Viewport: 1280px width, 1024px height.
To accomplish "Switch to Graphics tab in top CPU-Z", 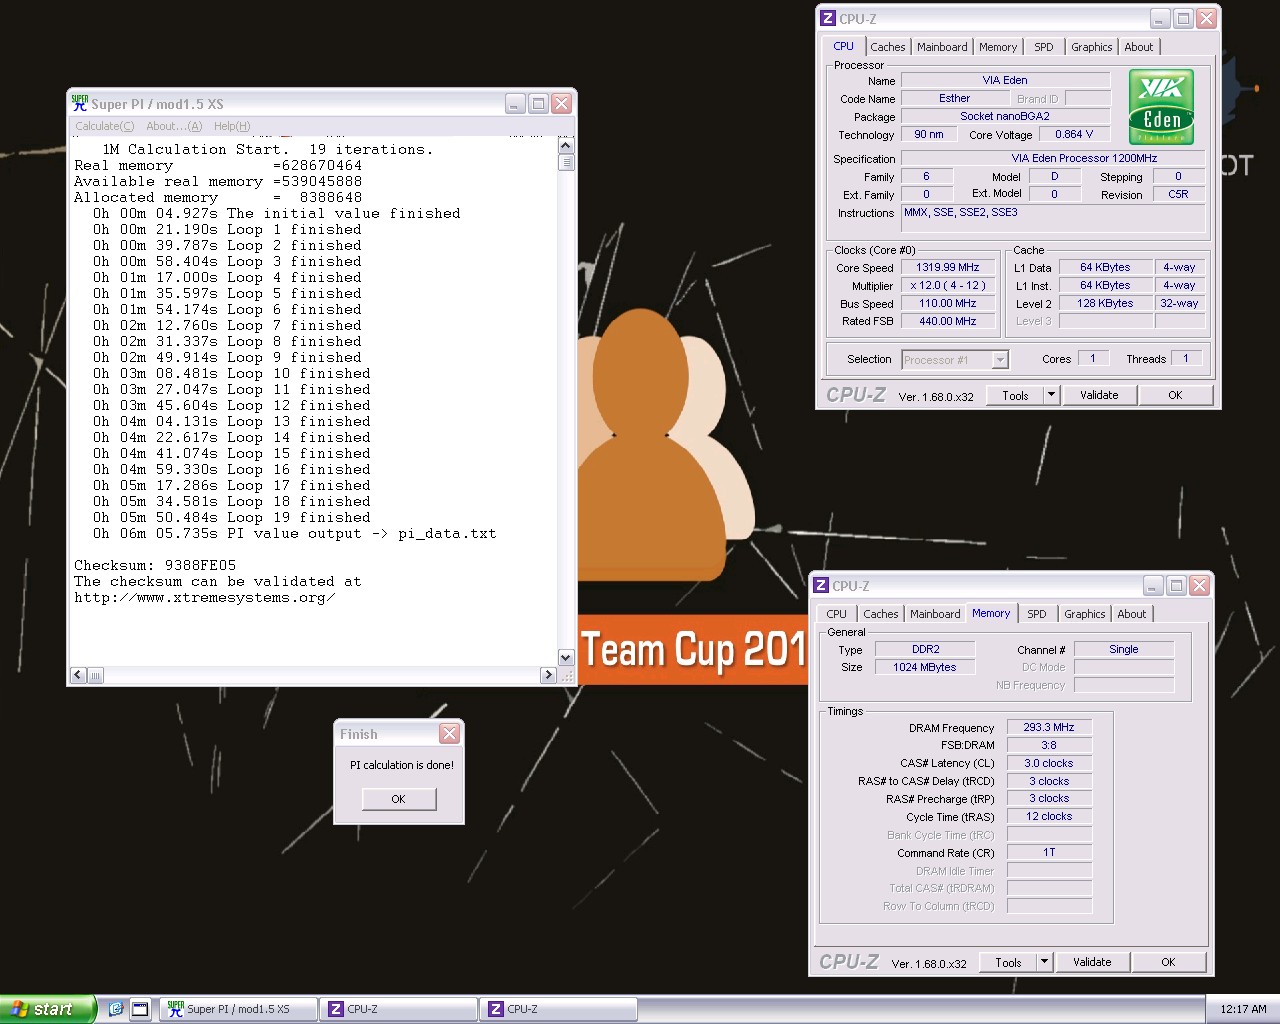I will click(1091, 47).
